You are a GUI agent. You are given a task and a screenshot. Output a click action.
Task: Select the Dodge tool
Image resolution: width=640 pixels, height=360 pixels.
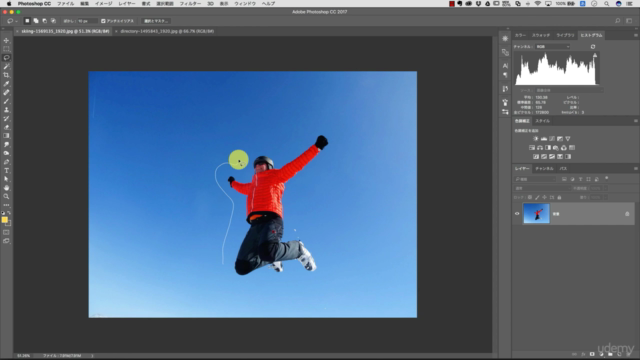coord(6,153)
